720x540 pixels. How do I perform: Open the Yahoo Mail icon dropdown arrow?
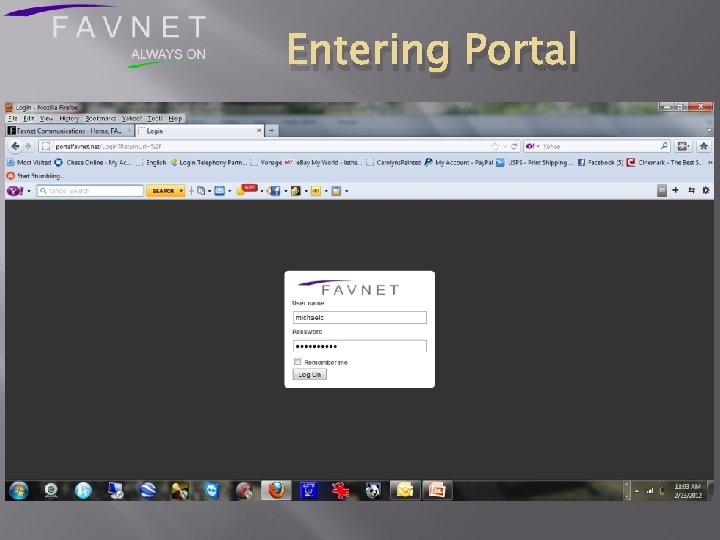pyautogui.click(x=229, y=191)
